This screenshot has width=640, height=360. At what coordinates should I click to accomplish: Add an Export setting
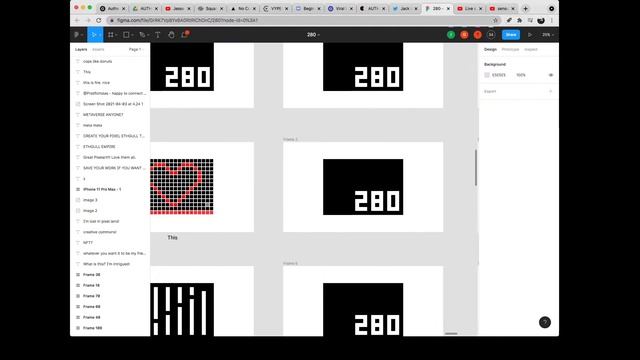[x=551, y=91]
